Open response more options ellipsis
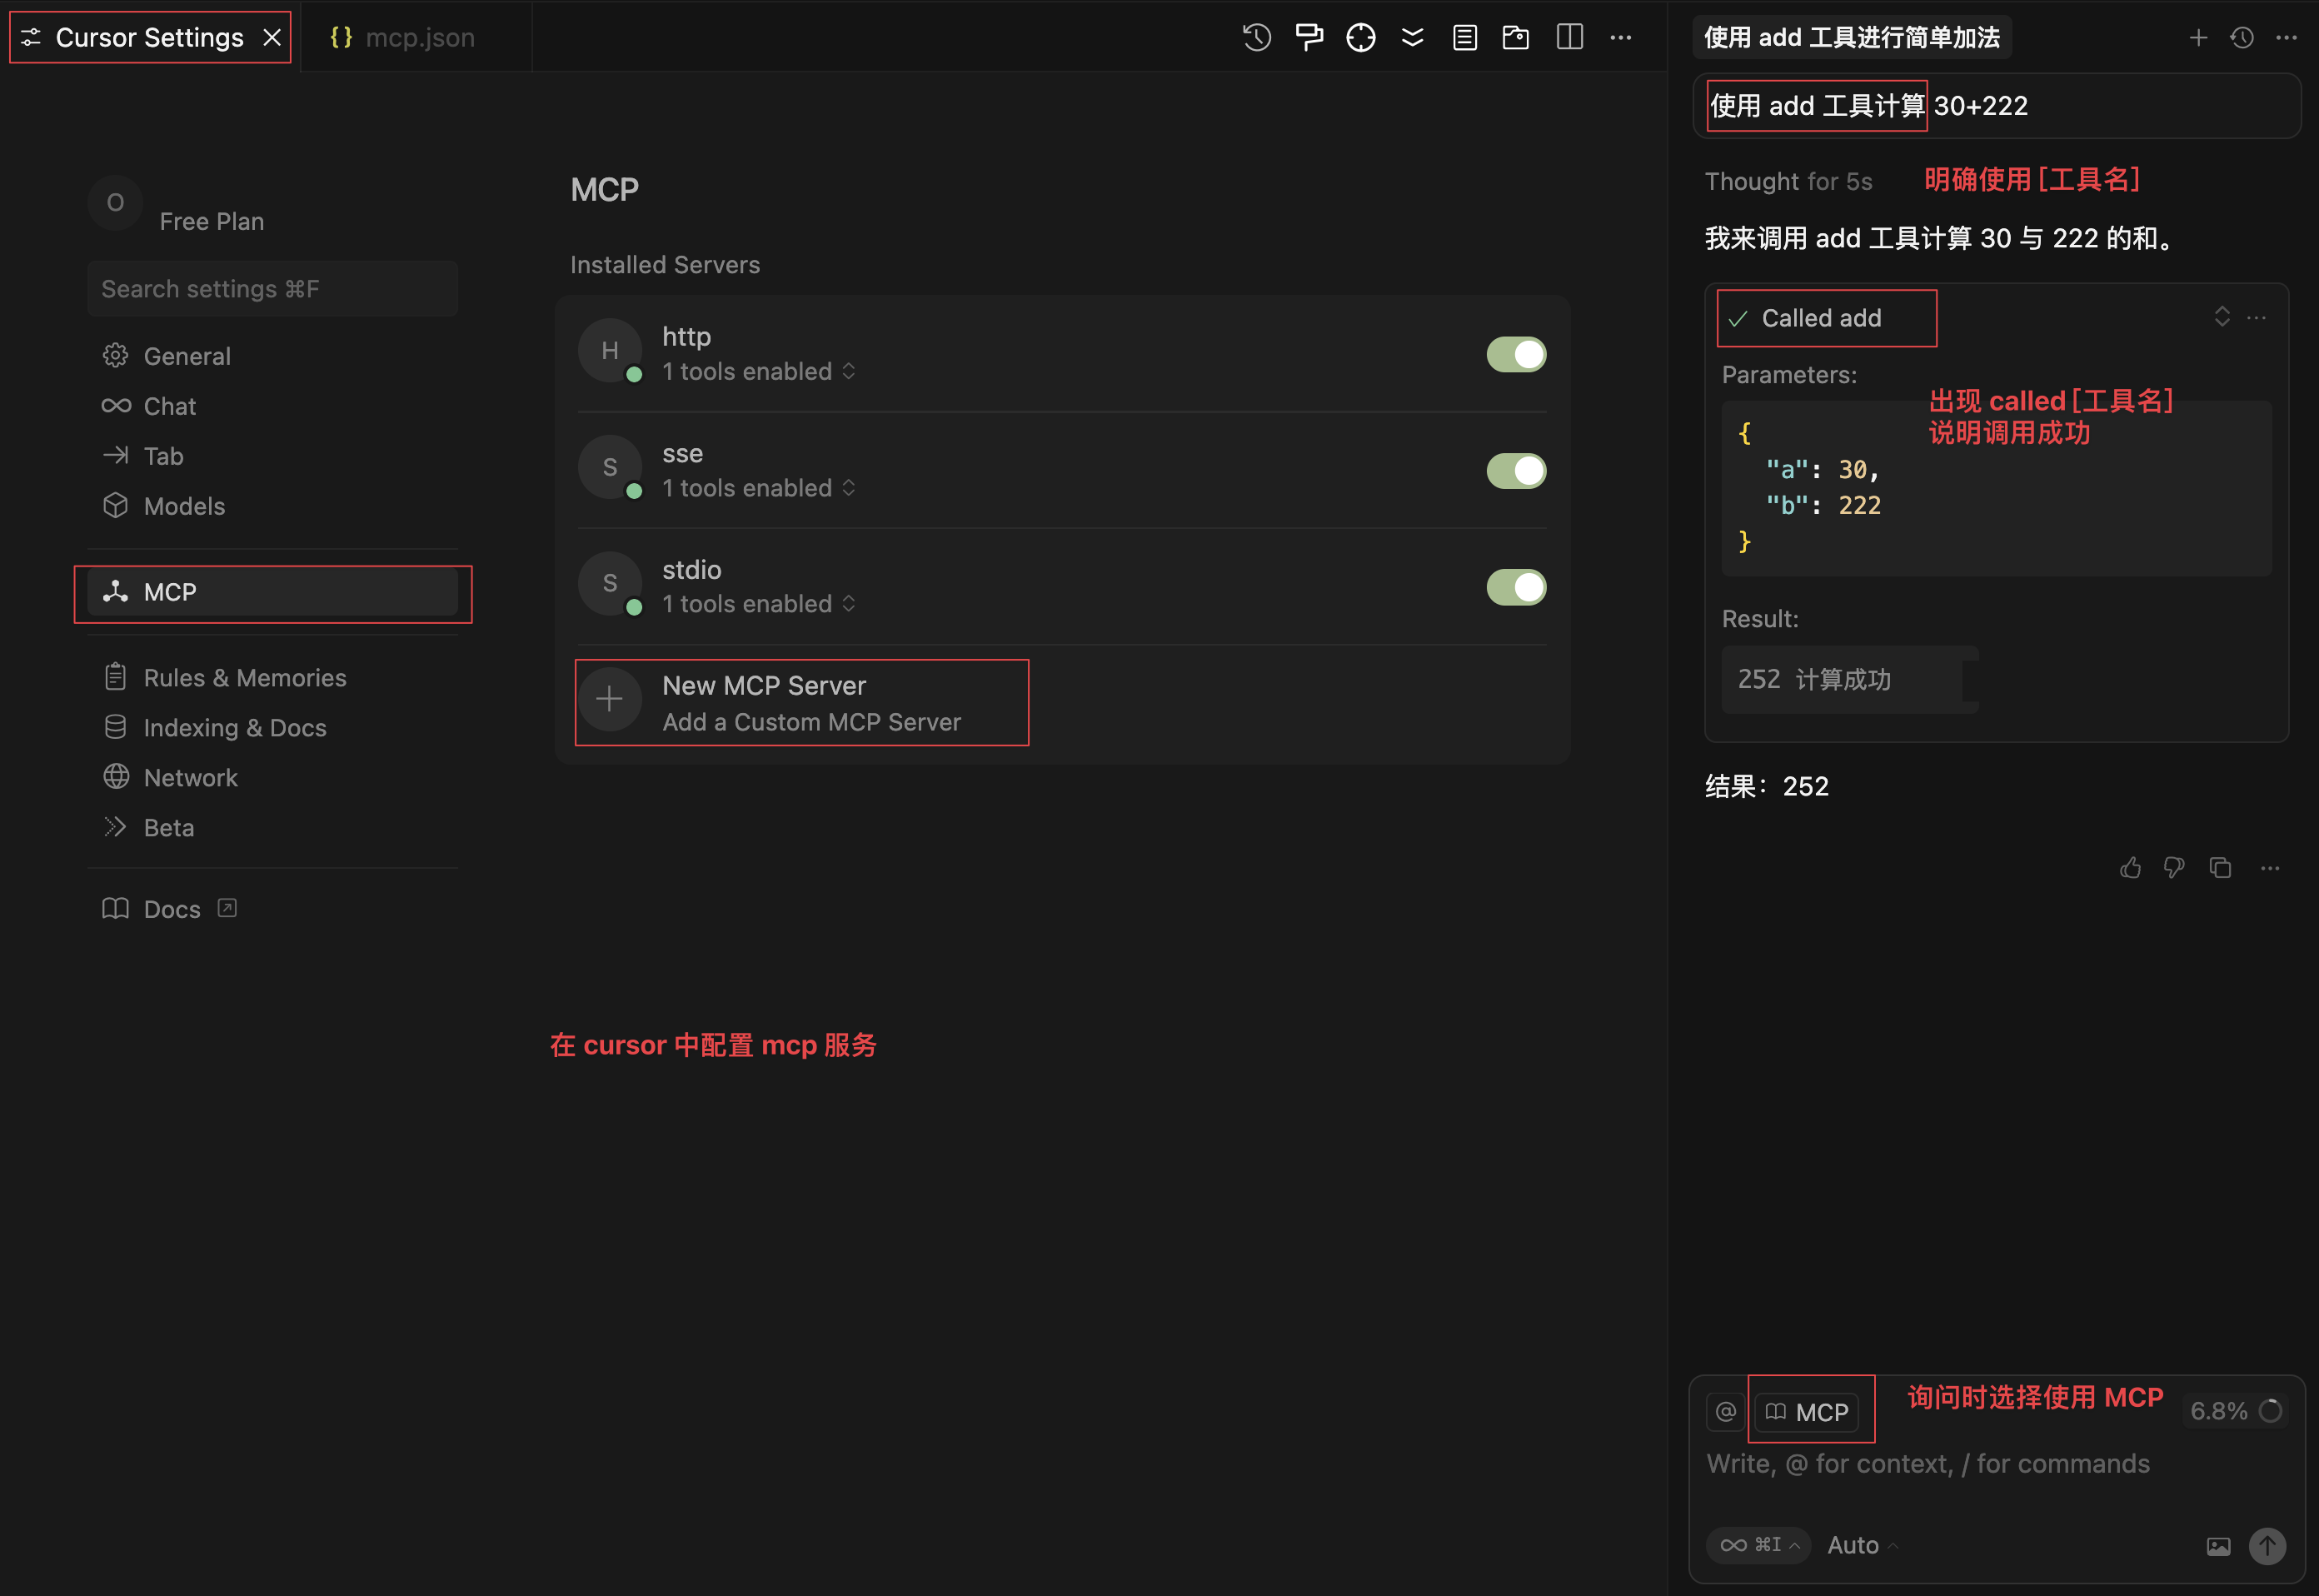The height and width of the screenshot is (1596, 2319). click(2270, 868)
